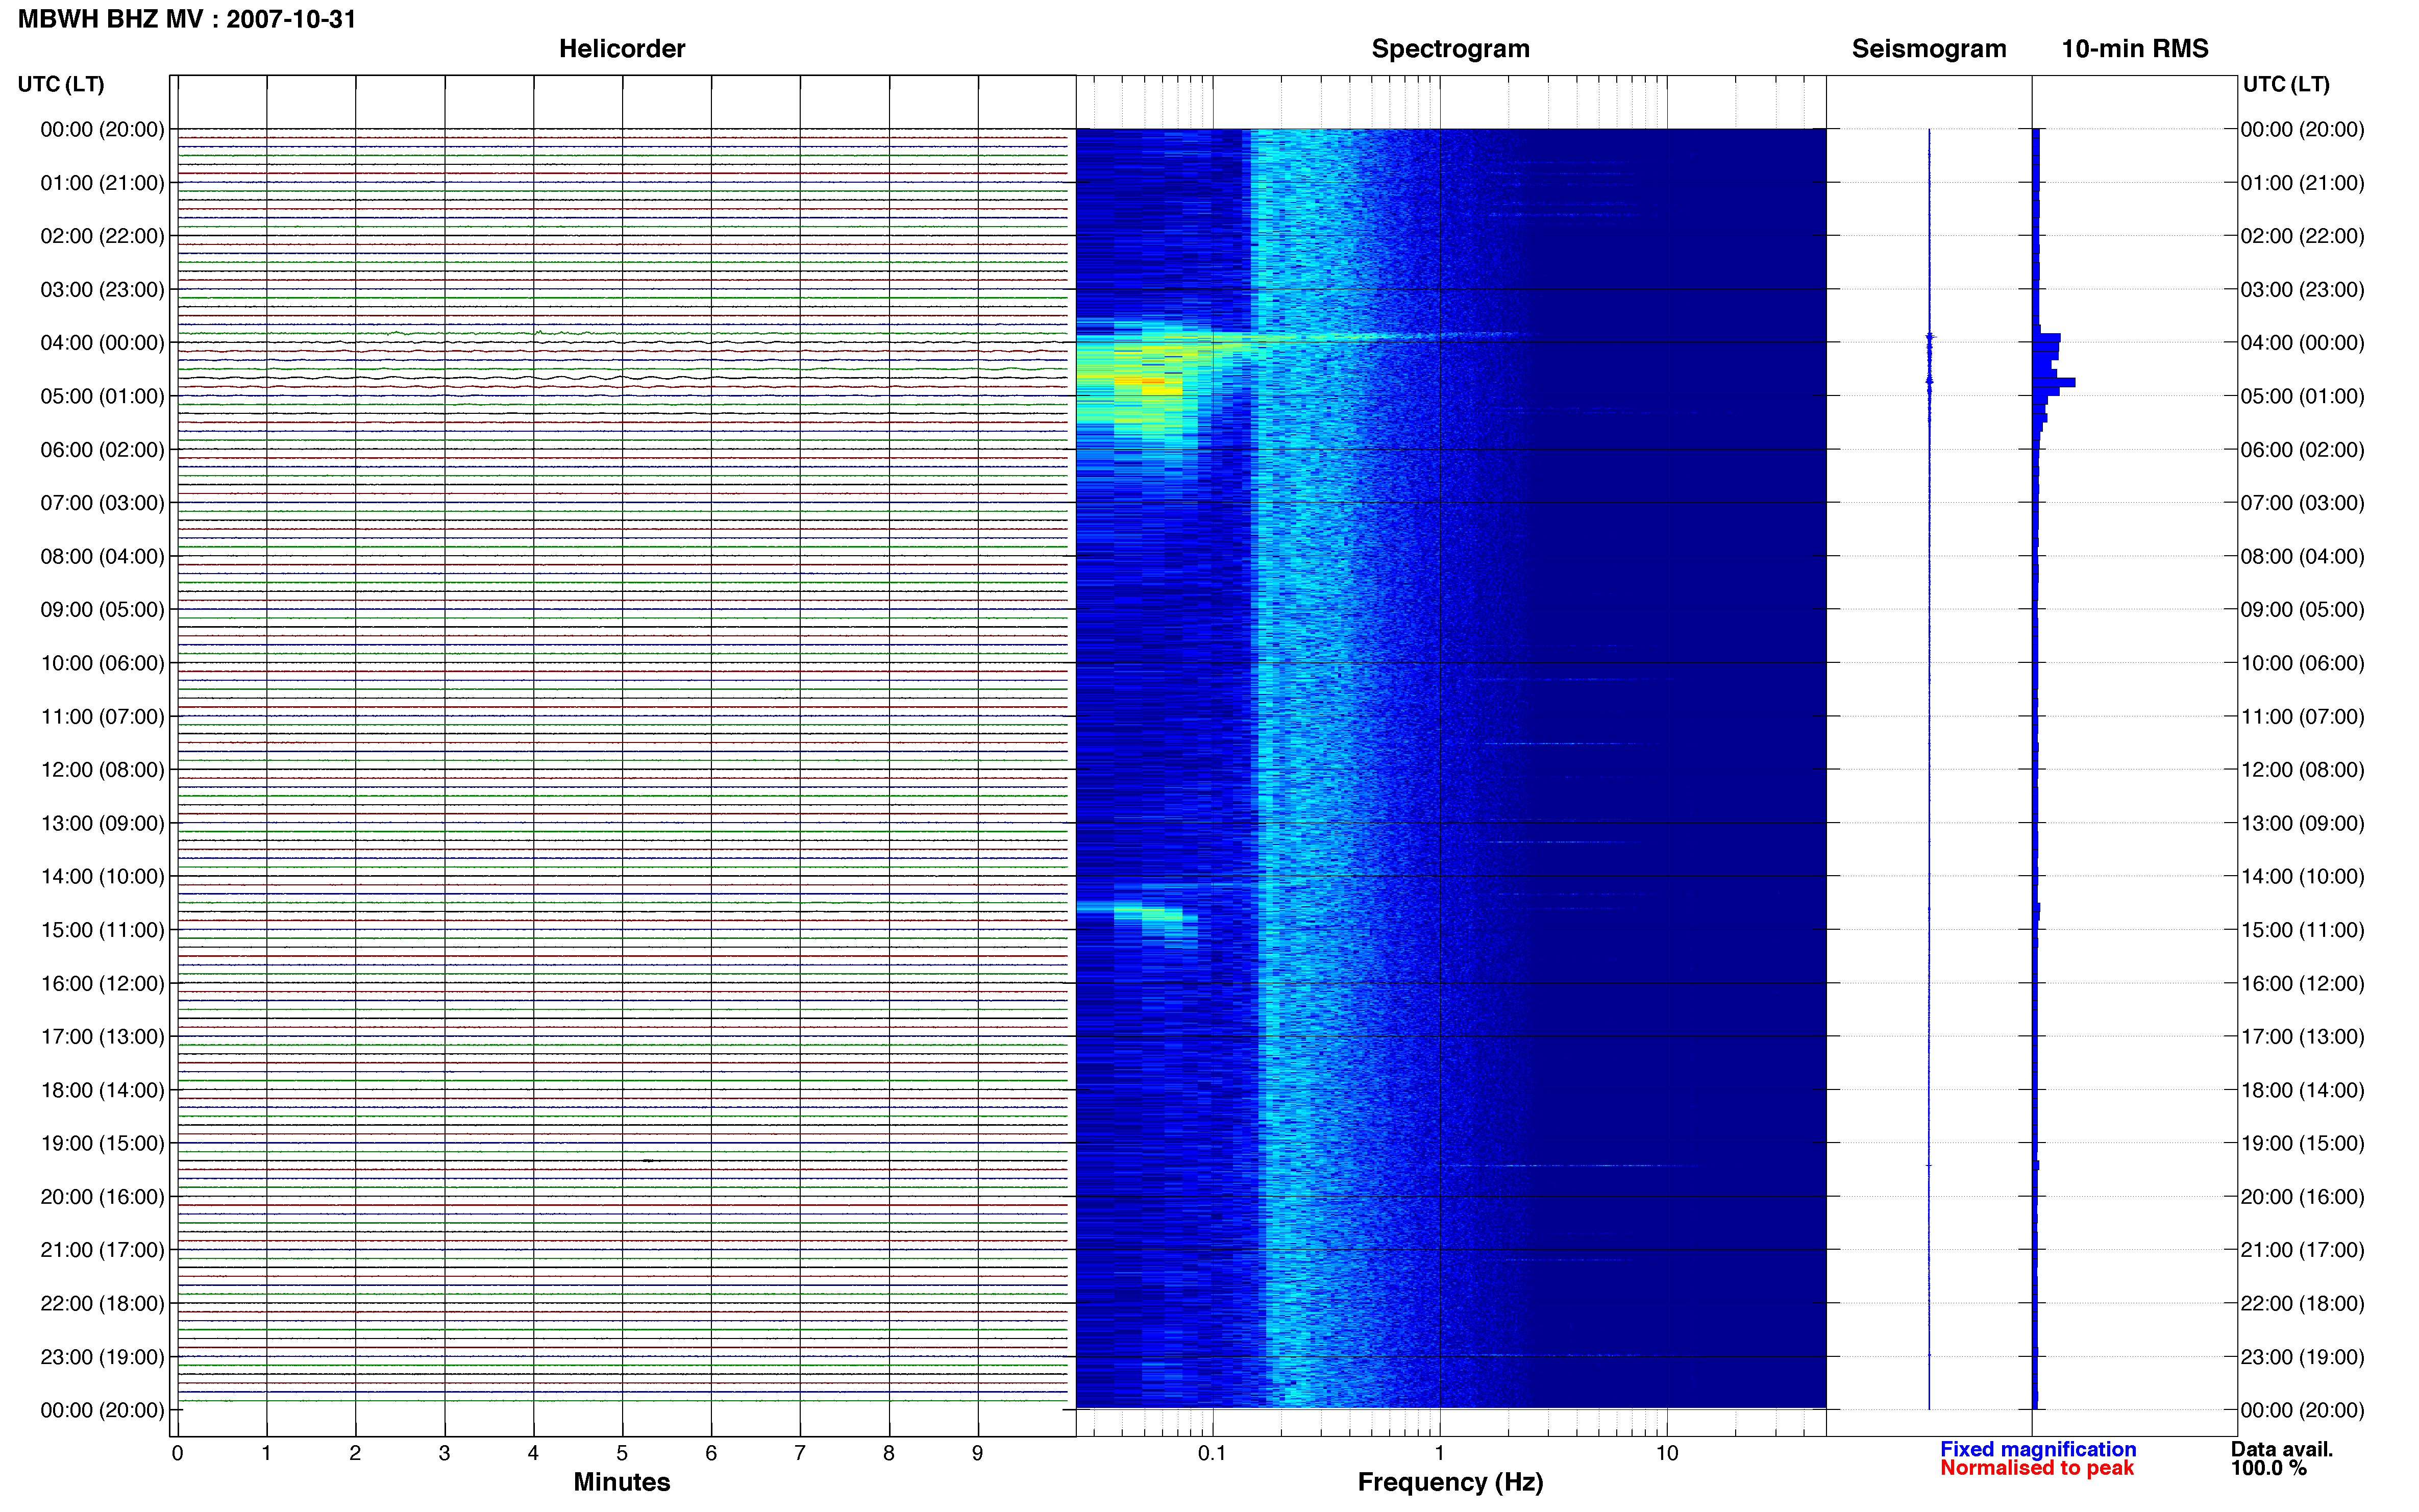The image size is (2419, 1512).
Task: Click the right 'UTC (LT)' axis label
Action: [2286, 84]
